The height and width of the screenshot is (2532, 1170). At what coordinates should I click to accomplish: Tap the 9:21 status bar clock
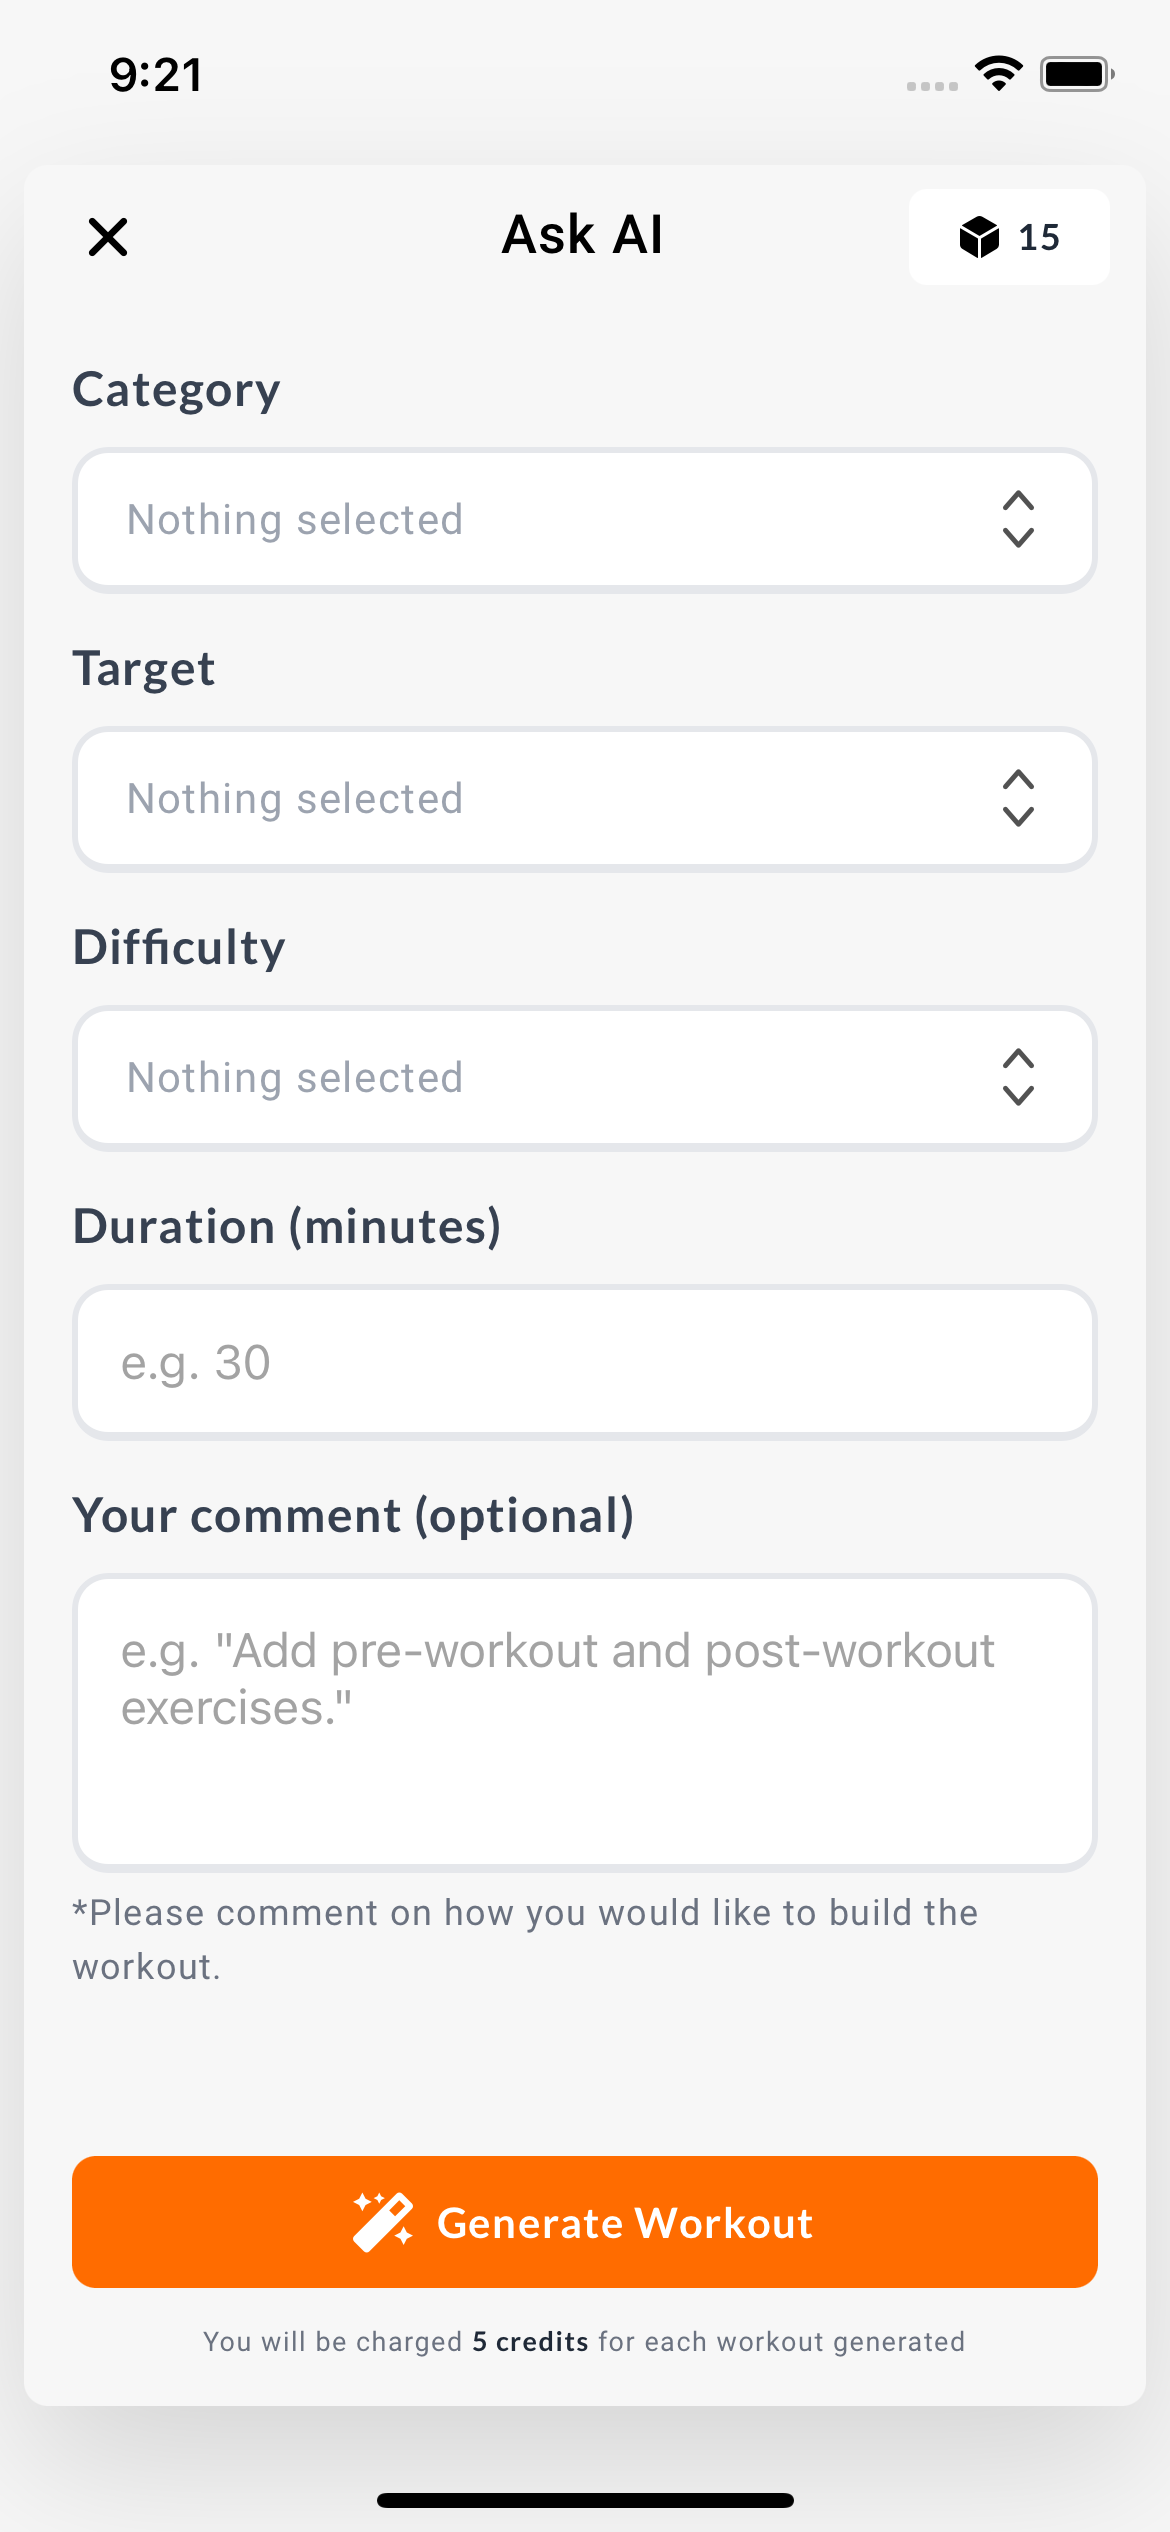(x=156, y=75)
